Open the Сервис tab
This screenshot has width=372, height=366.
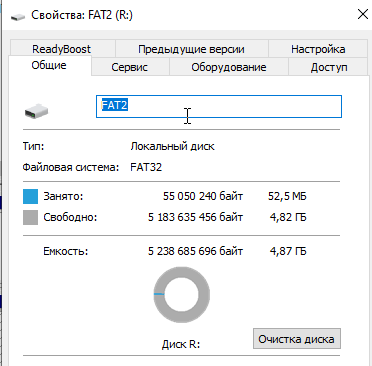pyautogui.click(x=130, y=67)
